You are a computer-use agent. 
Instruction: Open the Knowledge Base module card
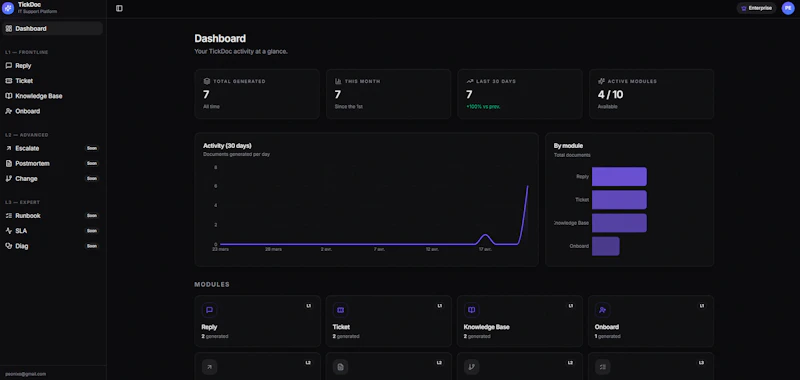(x=520, y=321)
